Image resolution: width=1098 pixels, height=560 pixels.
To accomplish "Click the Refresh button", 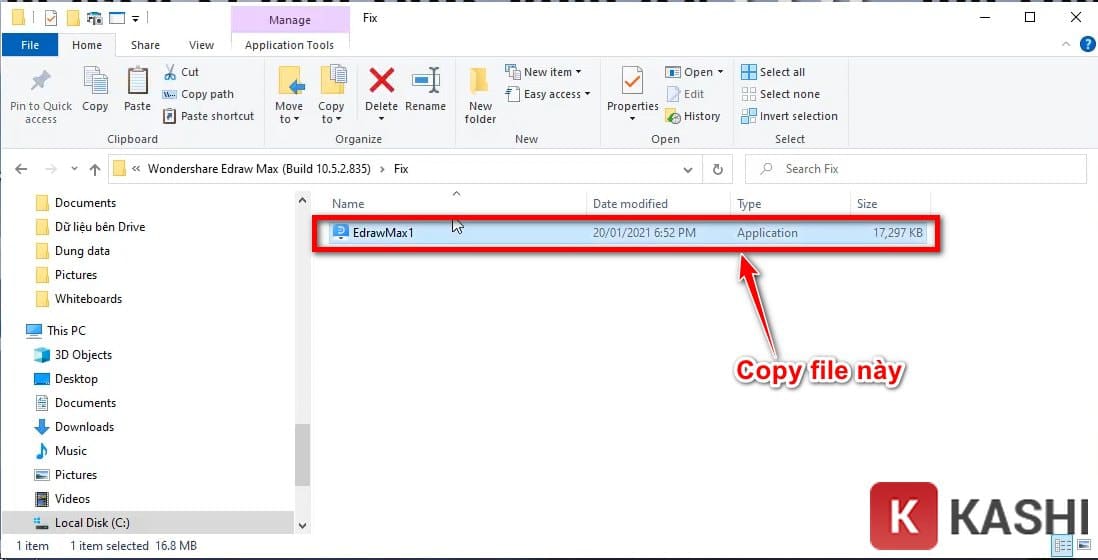I will click(717, 169).
